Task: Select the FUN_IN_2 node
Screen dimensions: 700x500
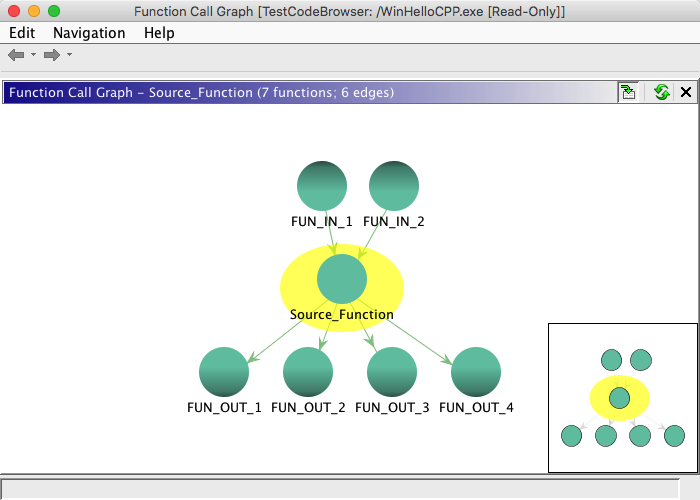Action: click(394, 186)
